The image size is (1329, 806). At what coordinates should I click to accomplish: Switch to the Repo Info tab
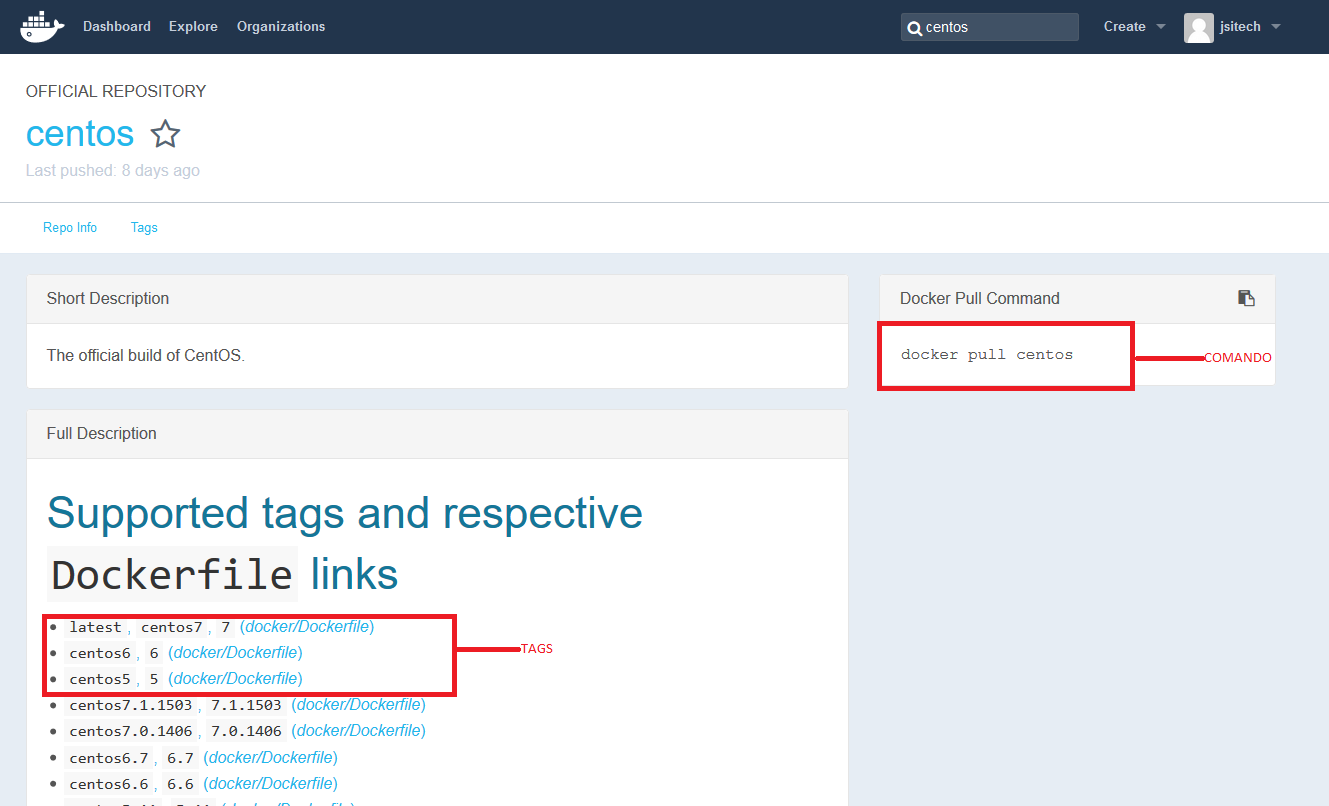pyautogui.click(x=70, y=228)
